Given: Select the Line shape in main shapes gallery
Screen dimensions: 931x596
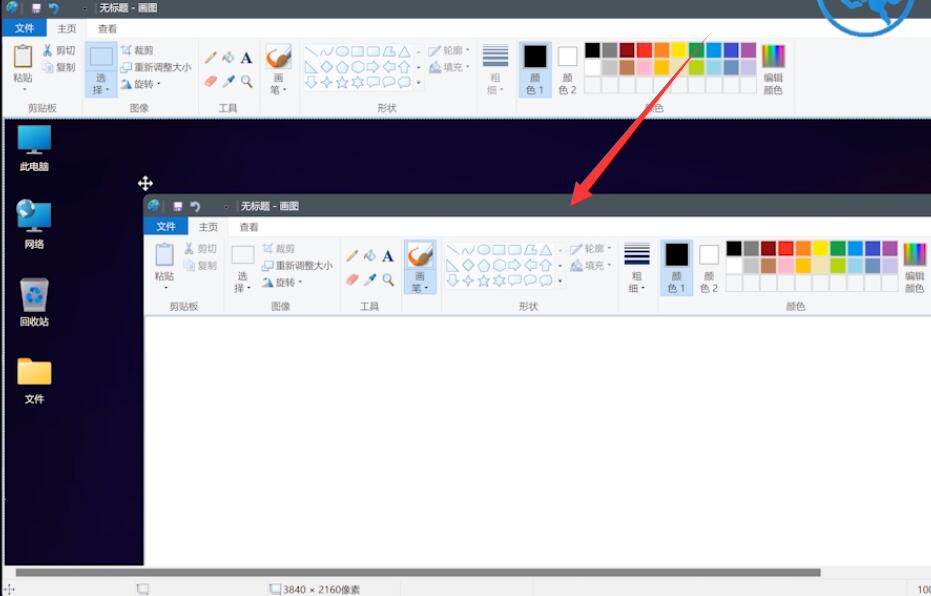Looking at the screenshot, I should point(311,52).
